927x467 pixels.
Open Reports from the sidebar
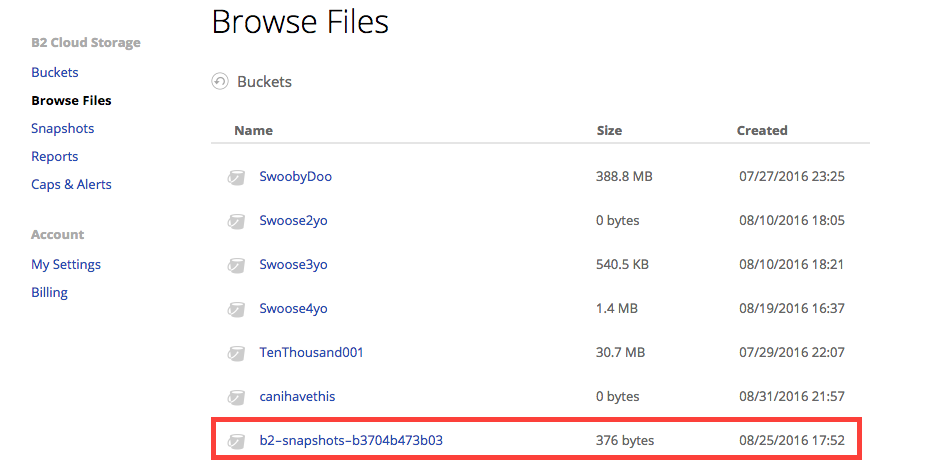(x=55, y=156)
